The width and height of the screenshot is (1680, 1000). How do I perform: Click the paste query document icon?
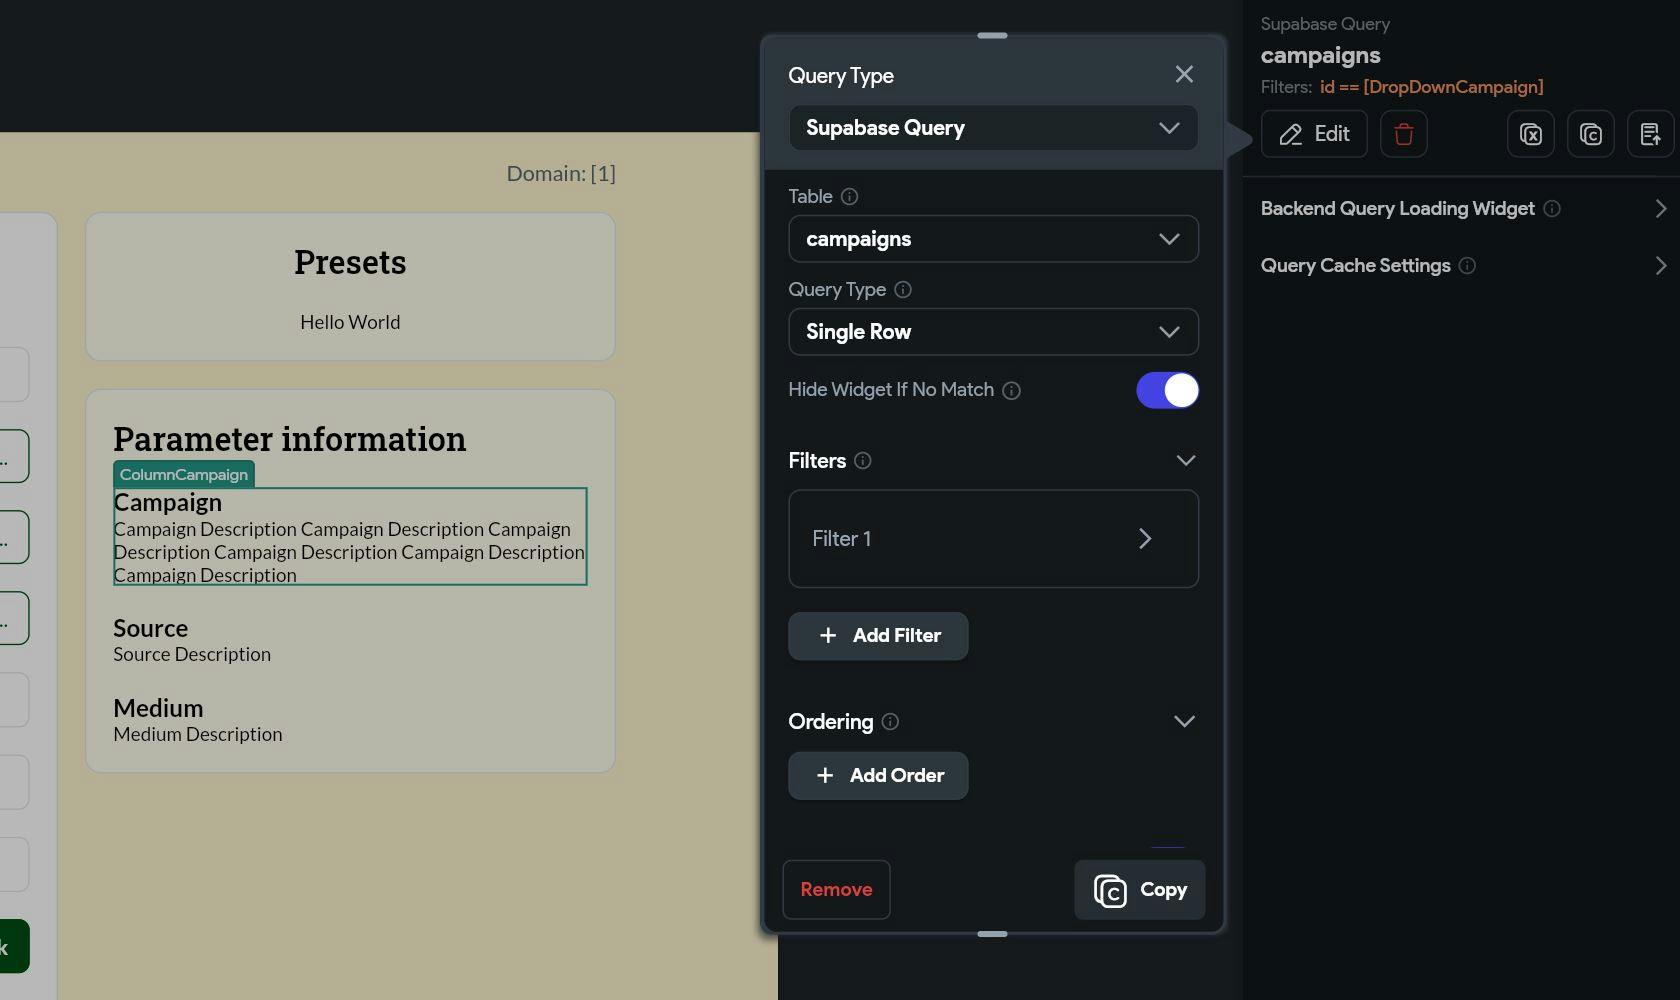tap(1650, 134)
